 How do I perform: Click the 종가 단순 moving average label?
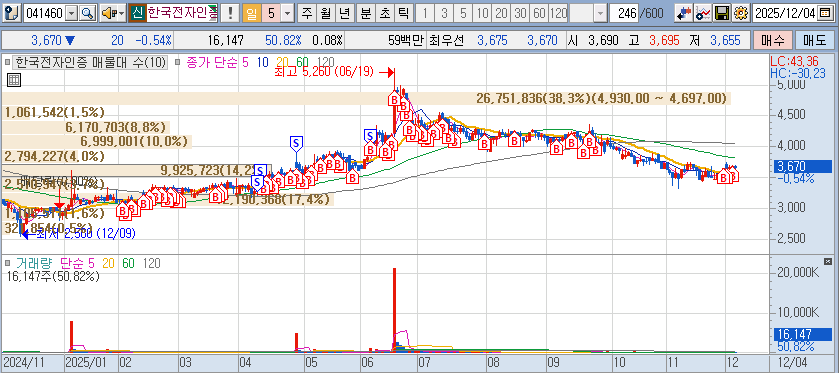tap(211, 62)
